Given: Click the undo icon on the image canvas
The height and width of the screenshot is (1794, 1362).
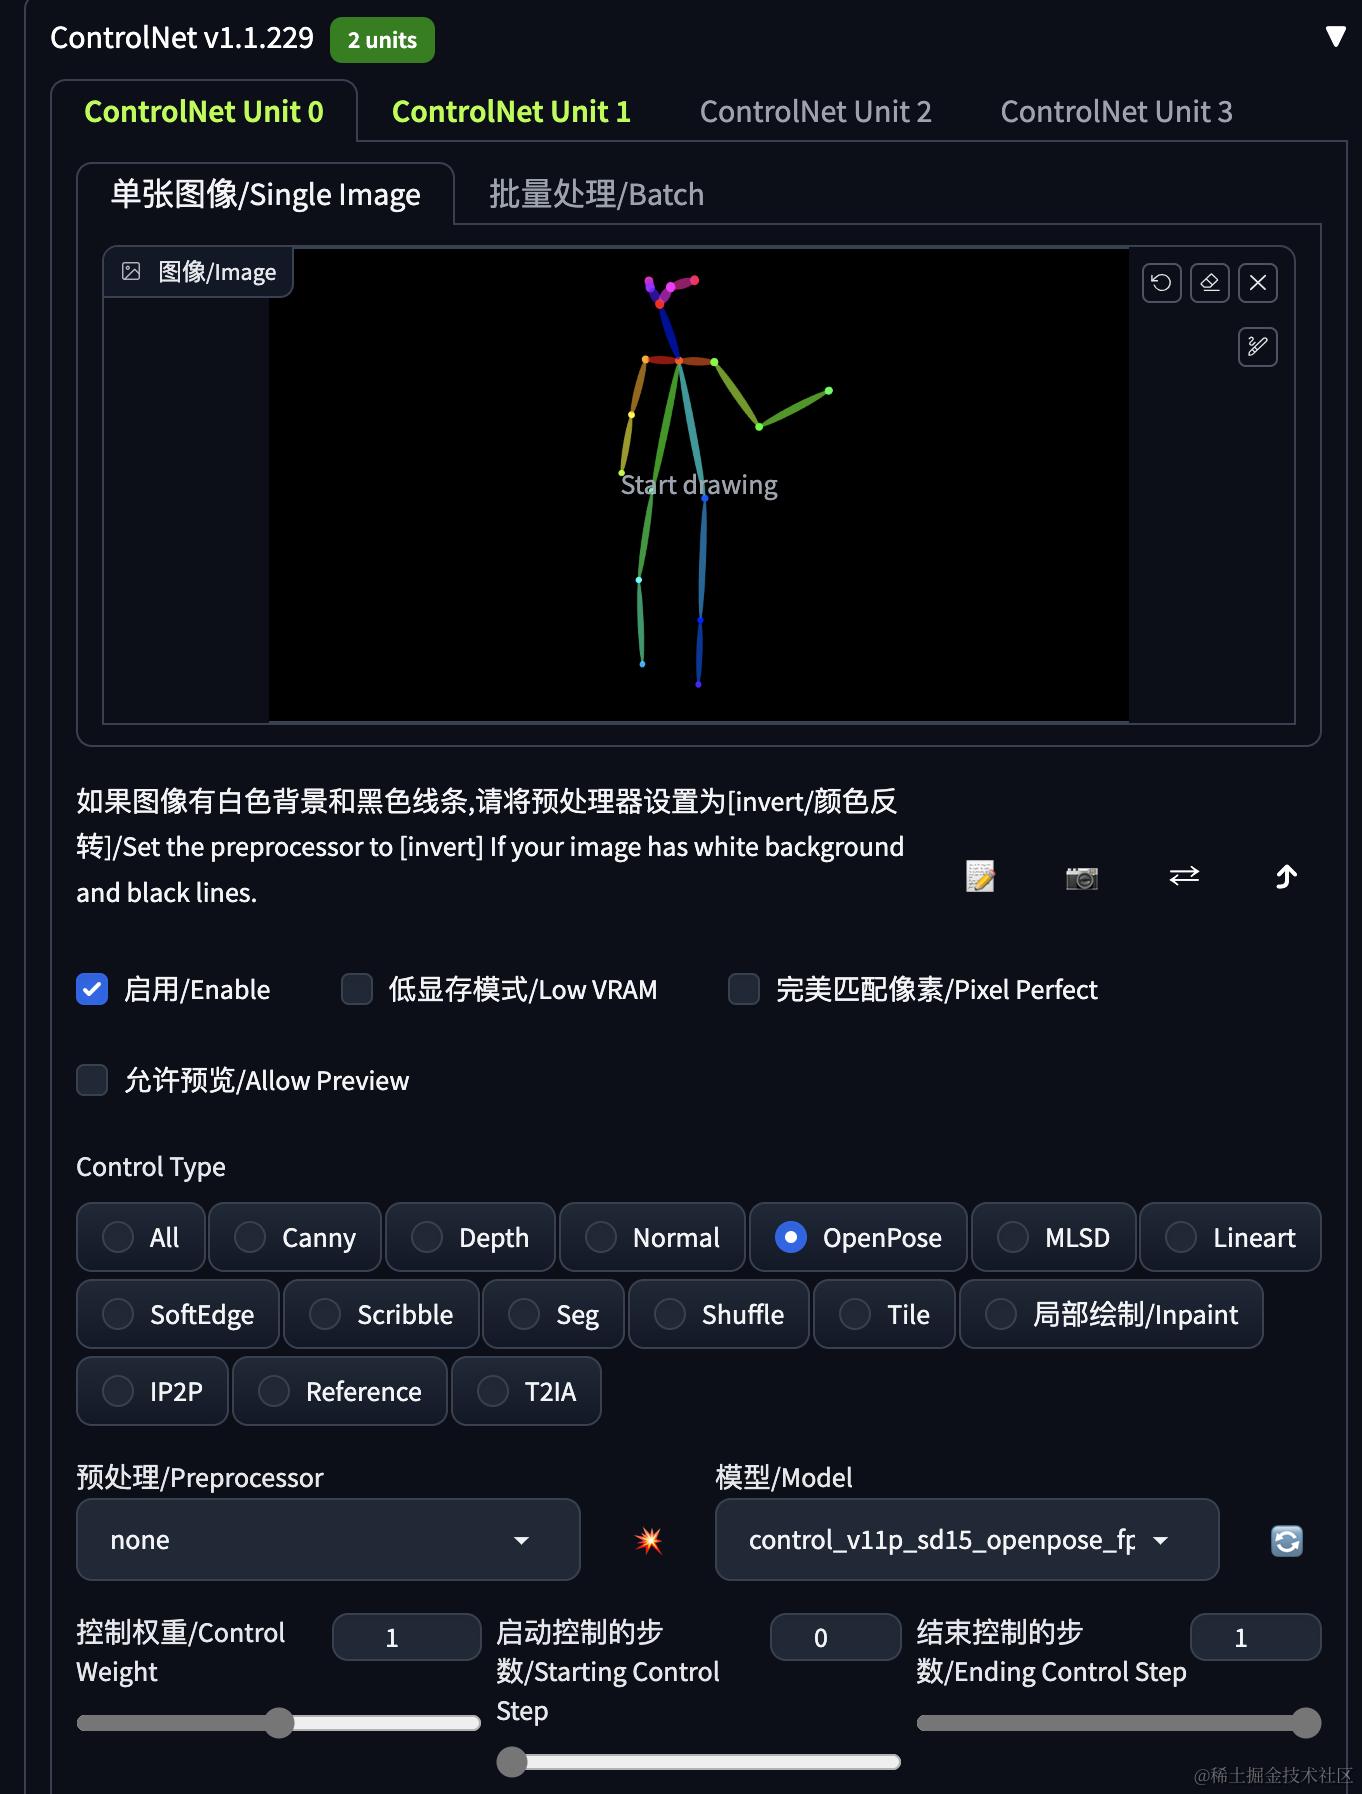Looking at the screenshot, I should point(1161,283).
